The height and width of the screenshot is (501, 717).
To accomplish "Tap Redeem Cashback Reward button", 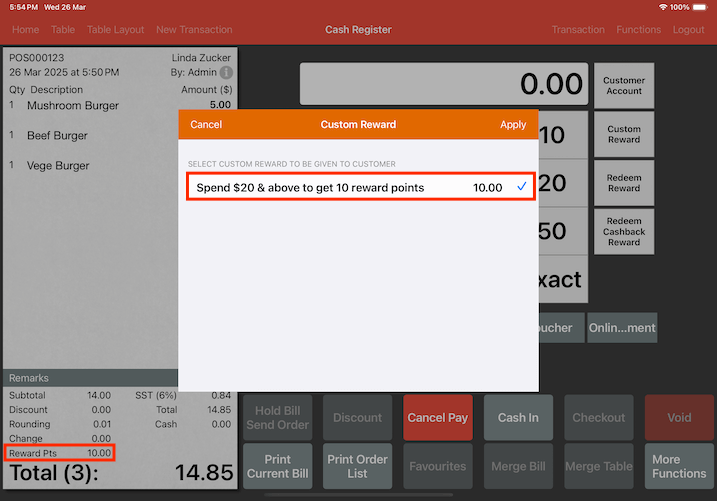I will tap(624, 232).
